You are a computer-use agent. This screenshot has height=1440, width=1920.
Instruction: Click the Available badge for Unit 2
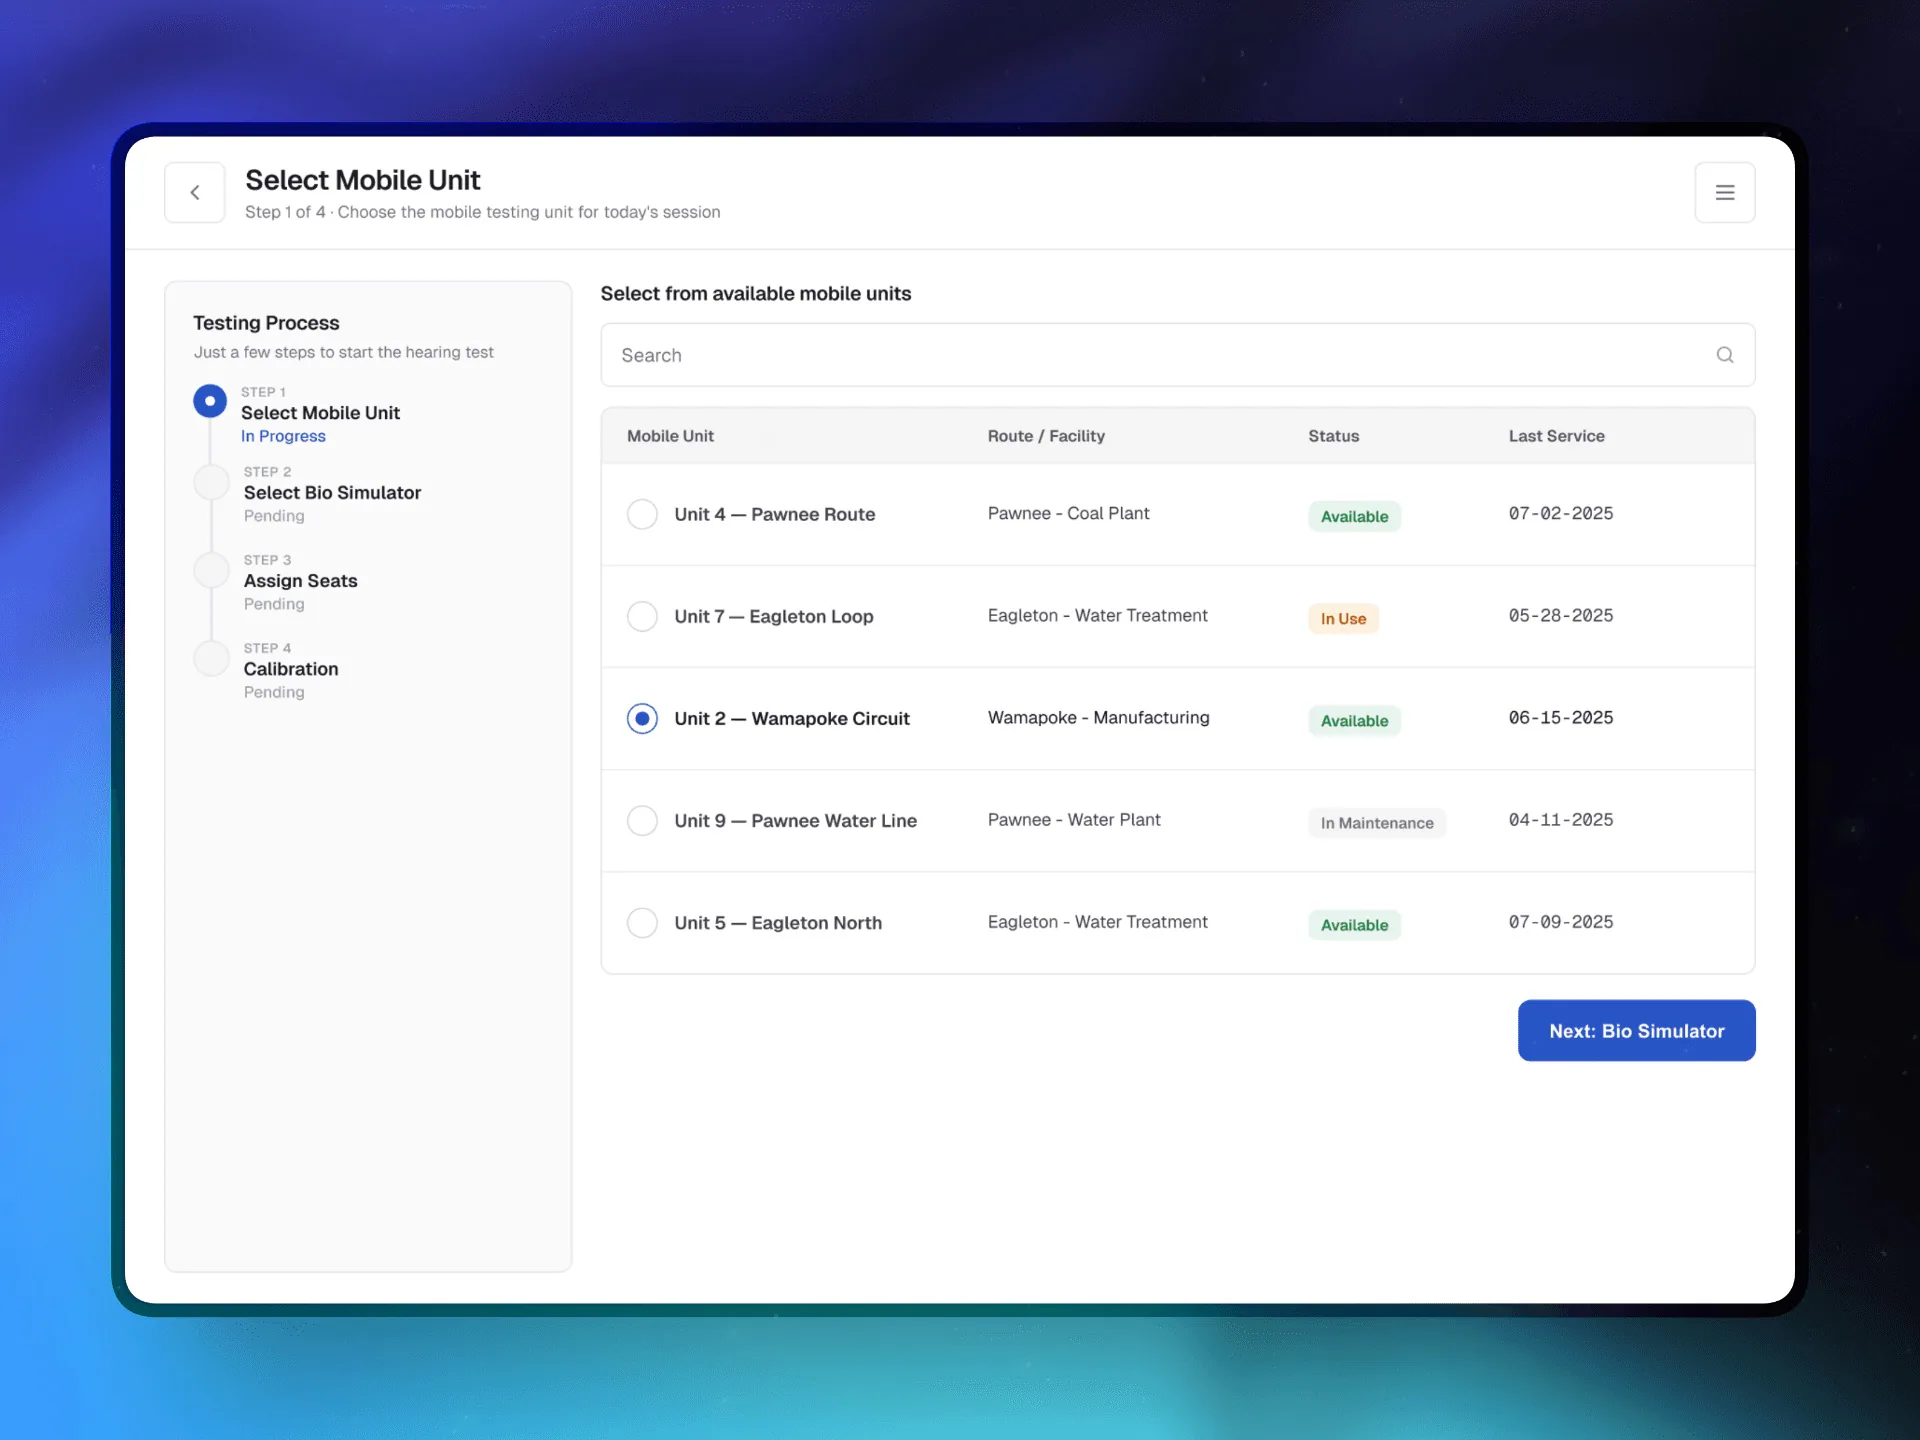[x=1354, y=720]
